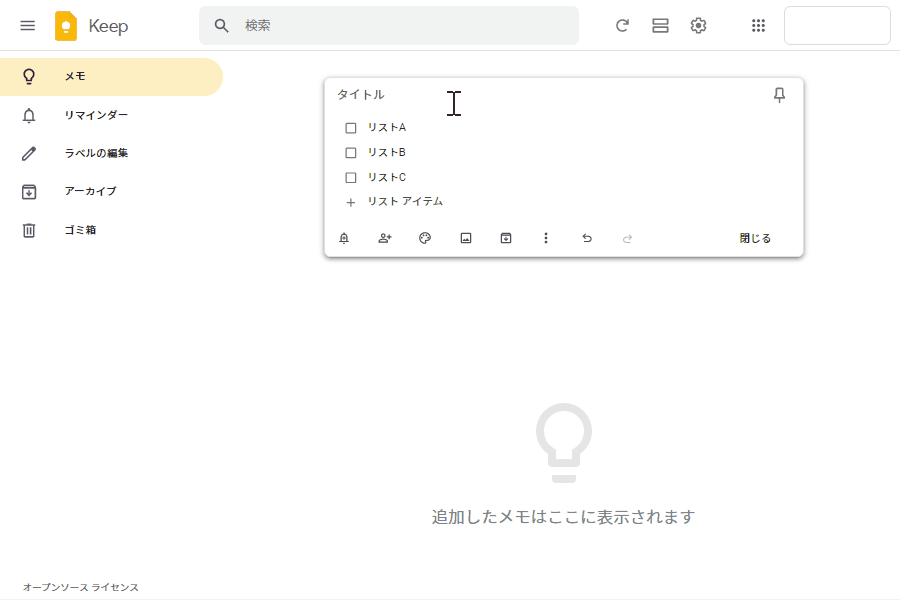Viewport: 900px width, 600px height.
Task: Switch to list view layout
Action: point(660,26)
